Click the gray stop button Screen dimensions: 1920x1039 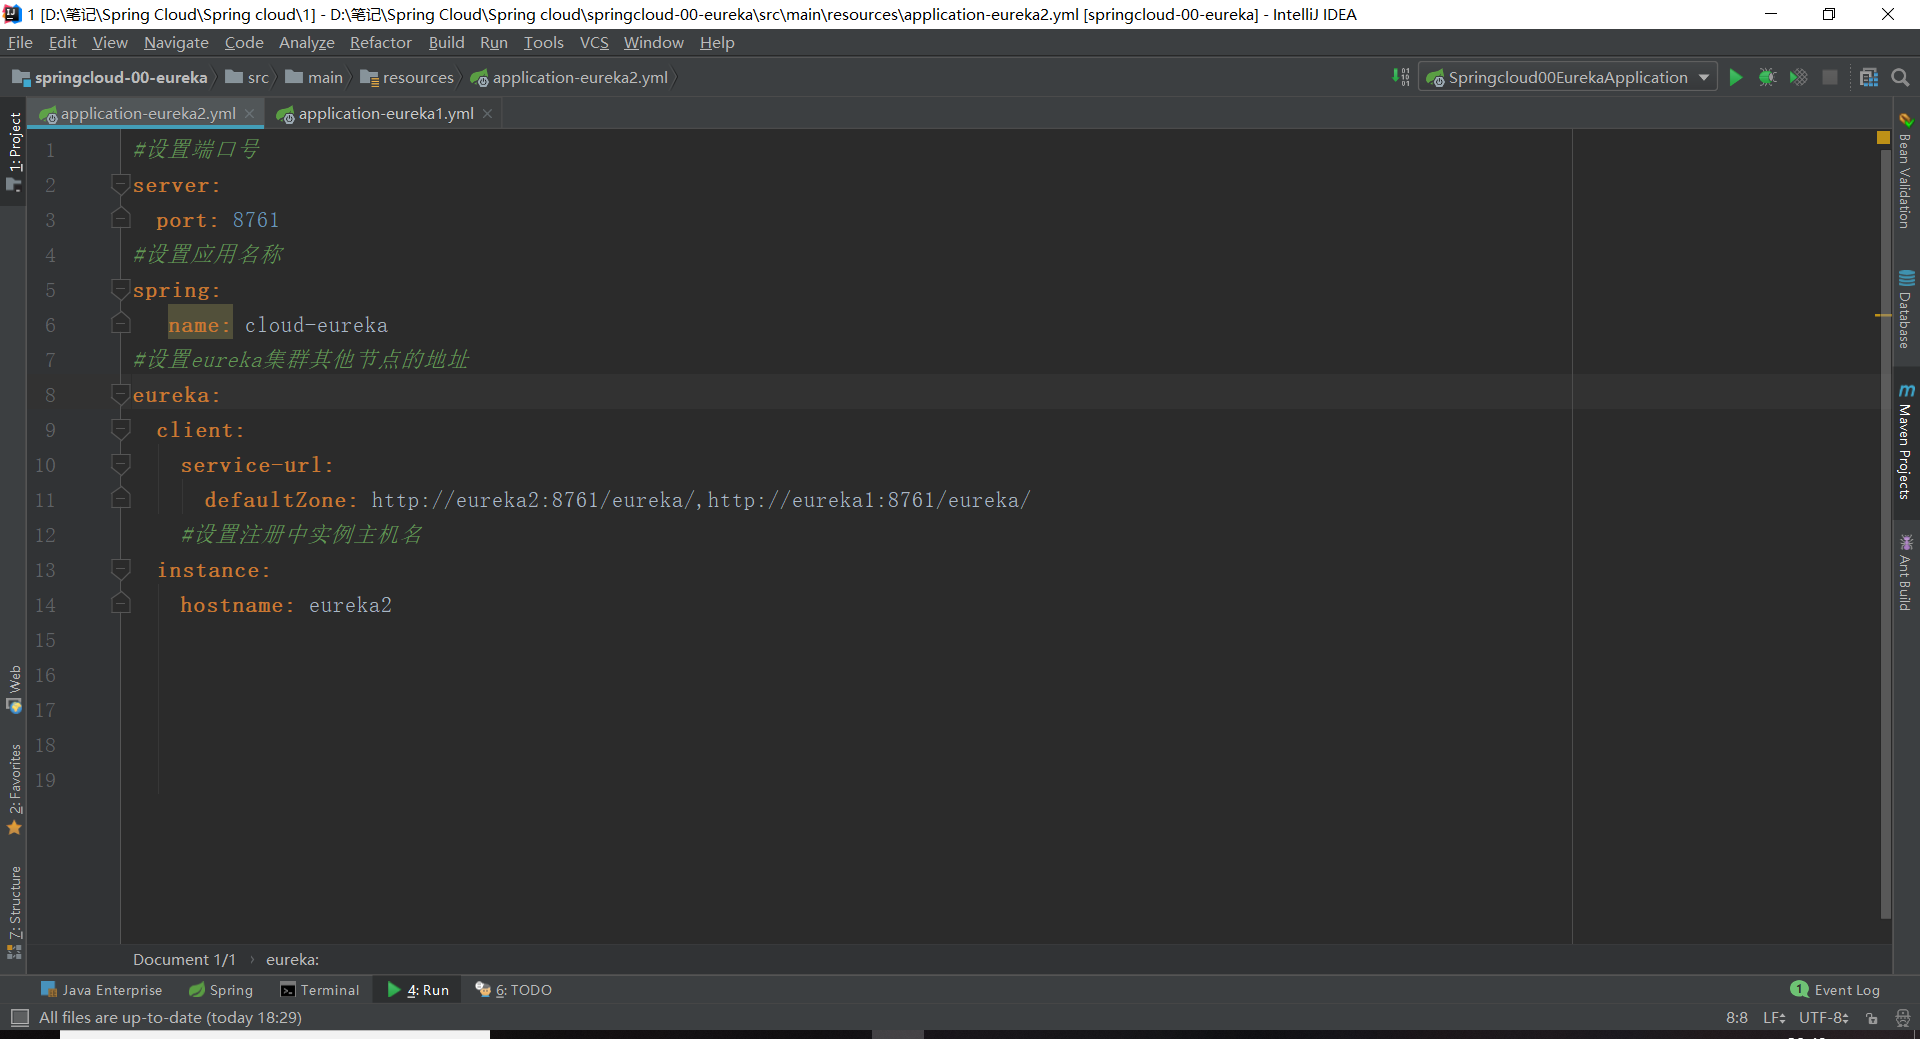pos(1830,78)
